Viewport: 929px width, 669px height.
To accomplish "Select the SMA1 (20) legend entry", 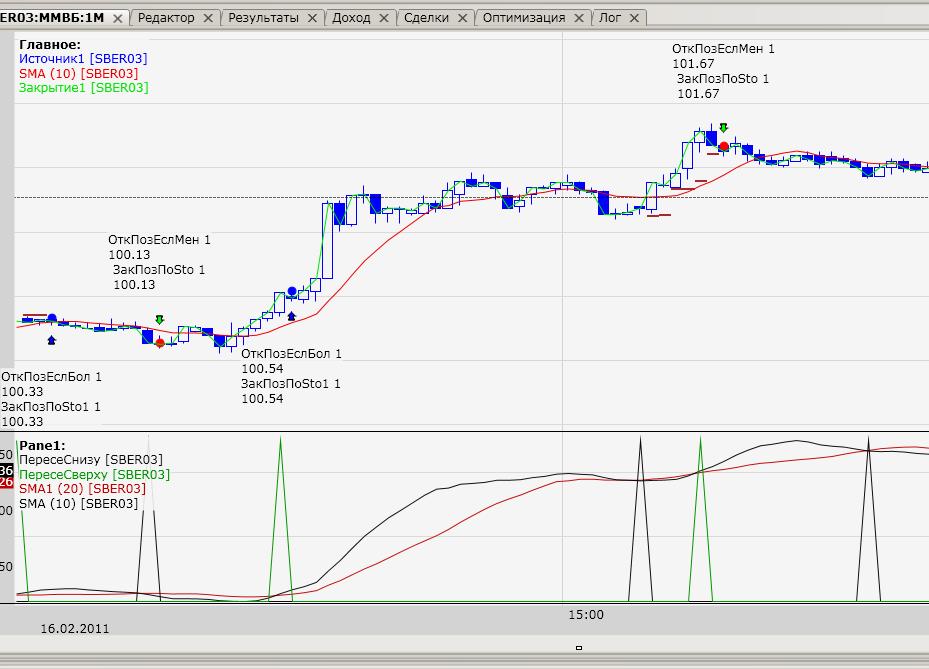I will tap(83, 488).
